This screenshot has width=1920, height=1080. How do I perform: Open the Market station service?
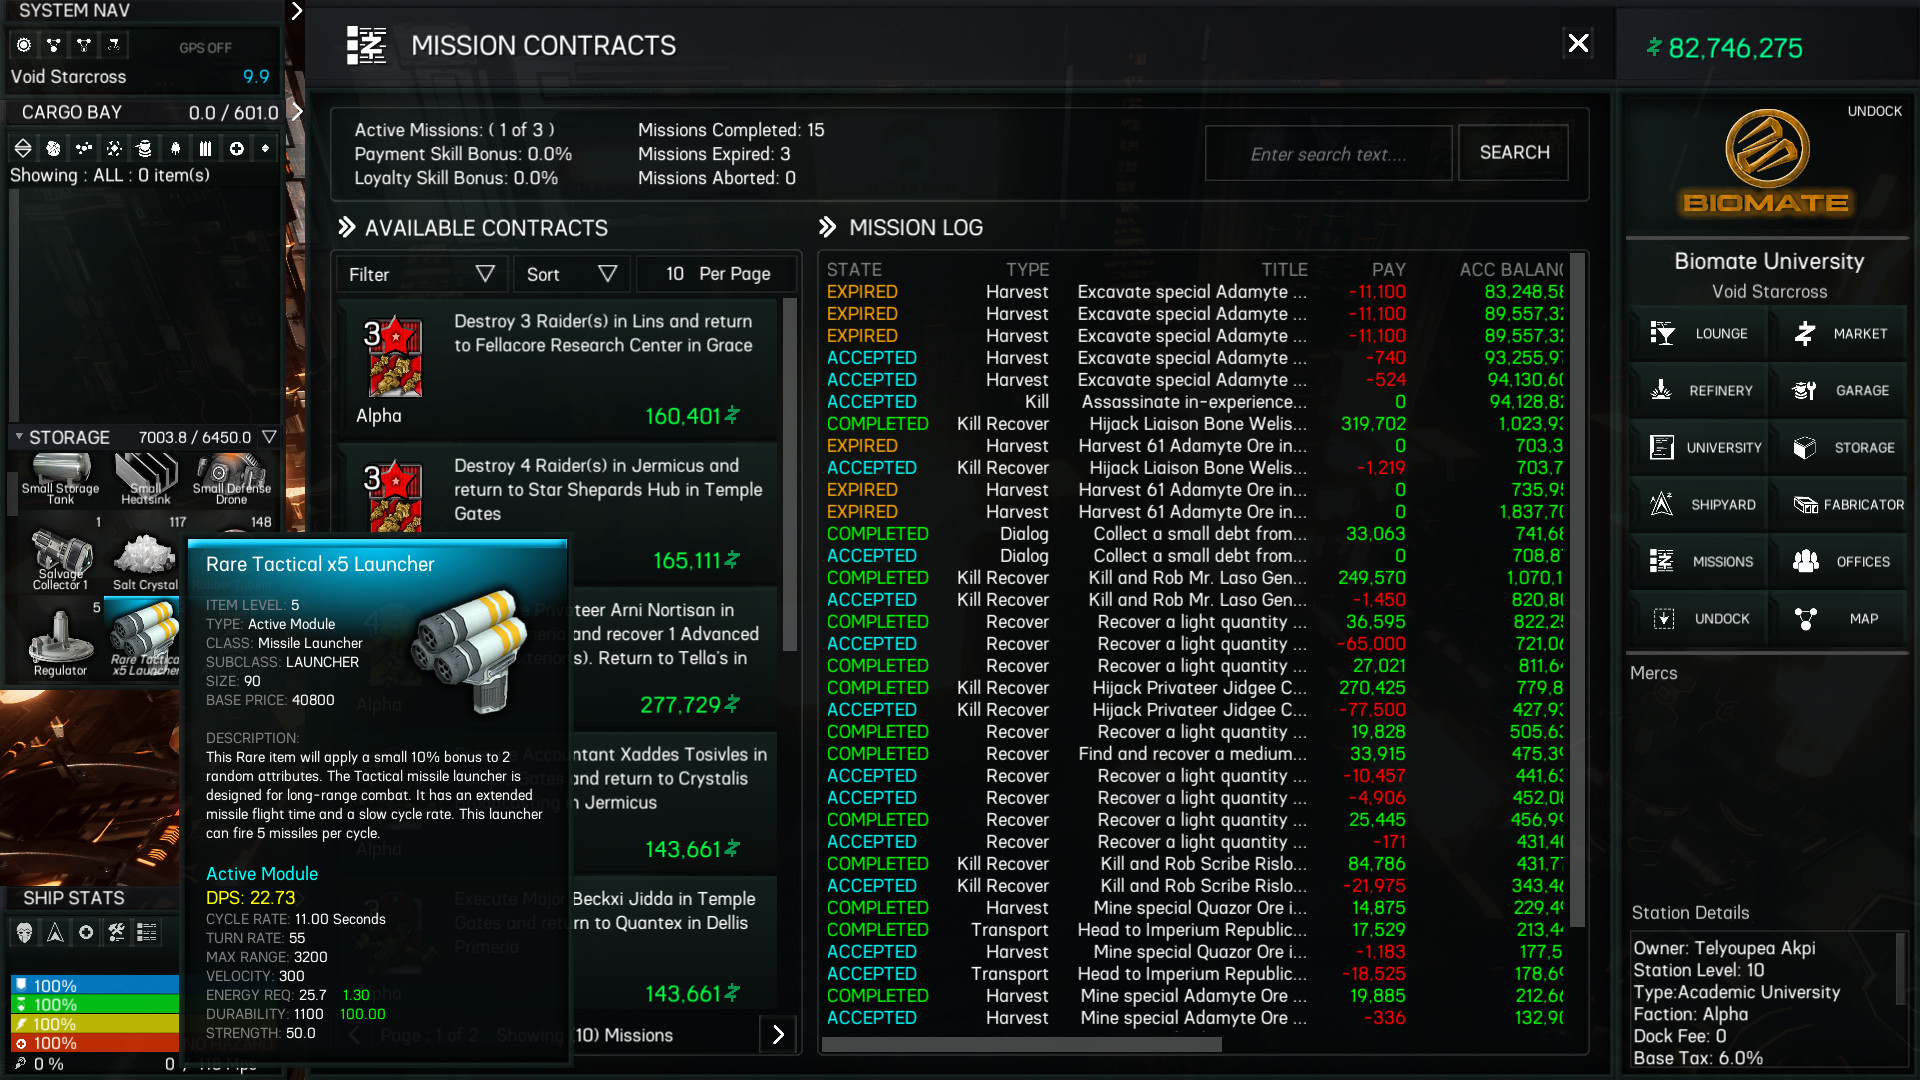pos(1839,334)
